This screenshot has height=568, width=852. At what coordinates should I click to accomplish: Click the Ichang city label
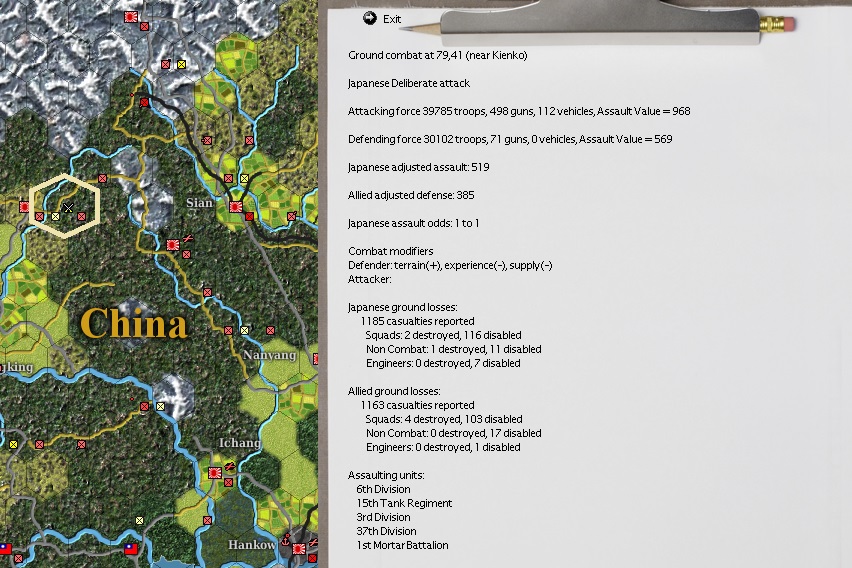240,443
